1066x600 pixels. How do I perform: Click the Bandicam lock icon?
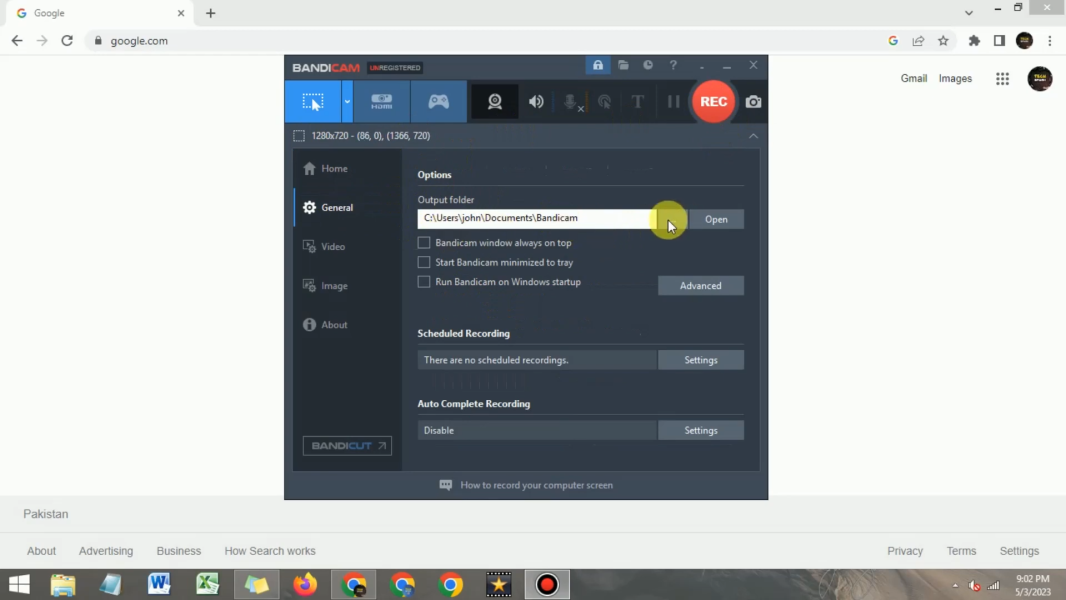598,65
